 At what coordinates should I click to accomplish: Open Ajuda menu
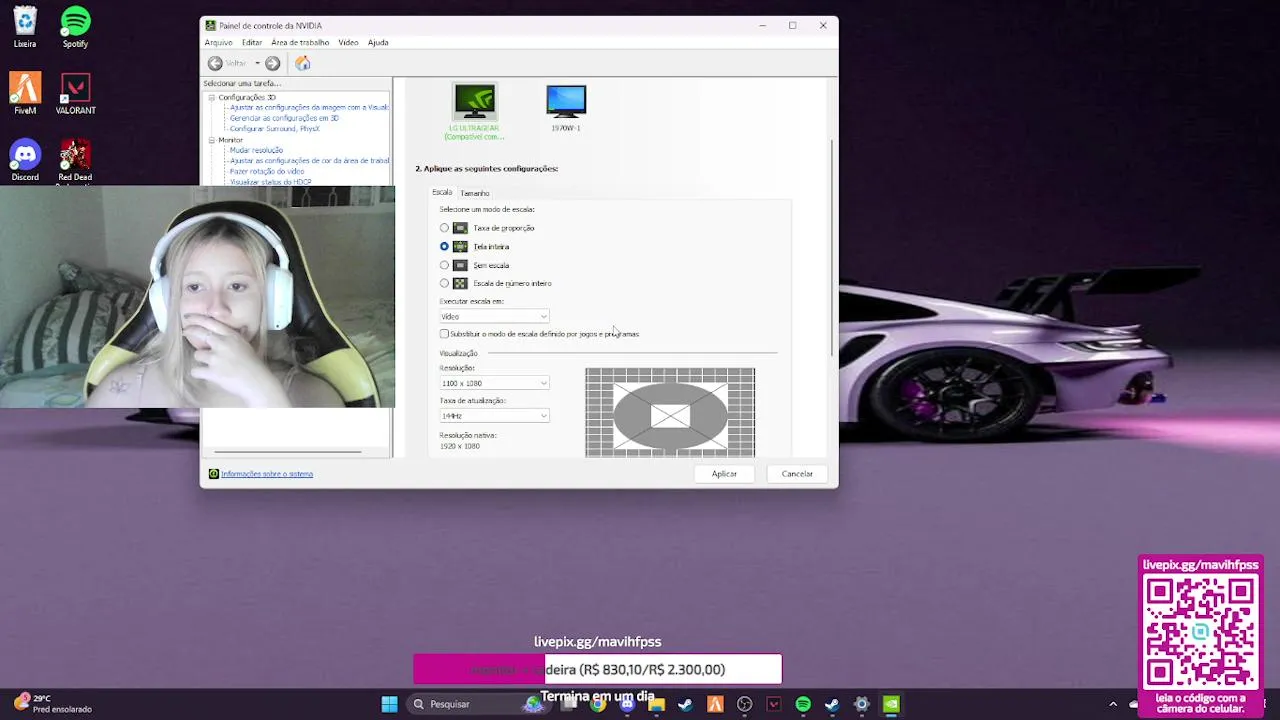click(378, 42)
